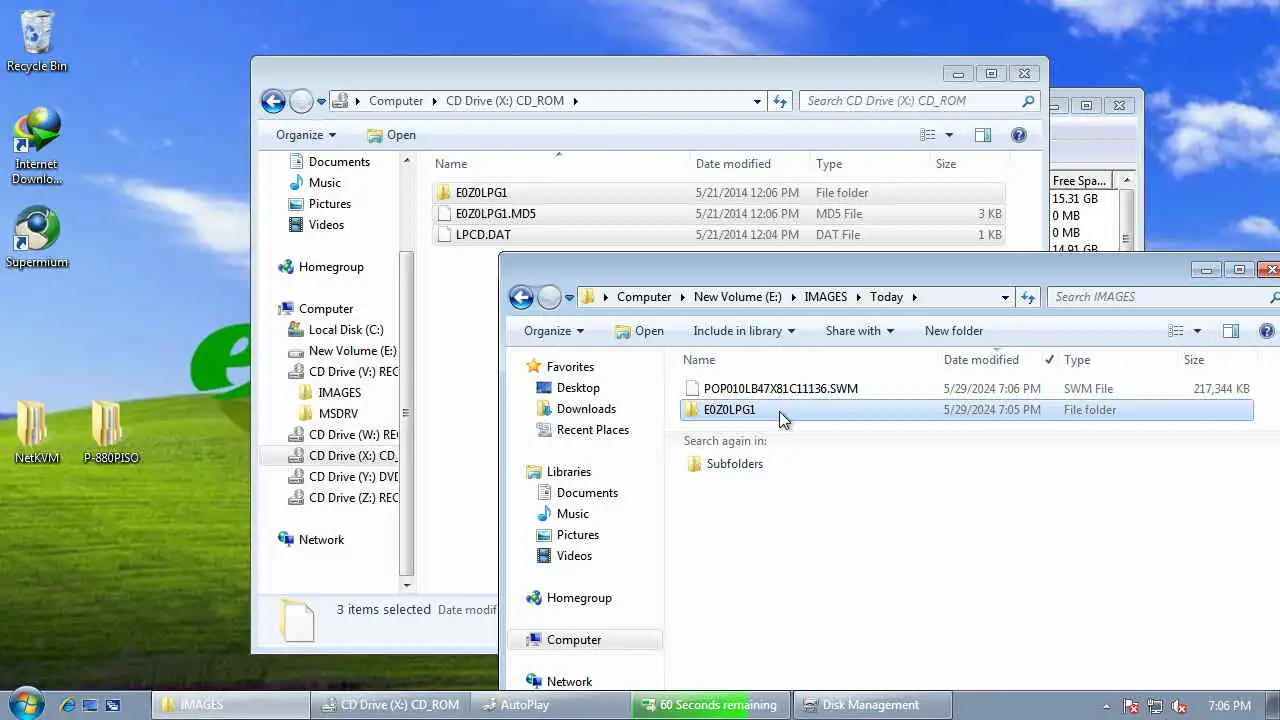
Task: Open the address history dropdown in the IMAGES window
Action: tap(1005, 297)
